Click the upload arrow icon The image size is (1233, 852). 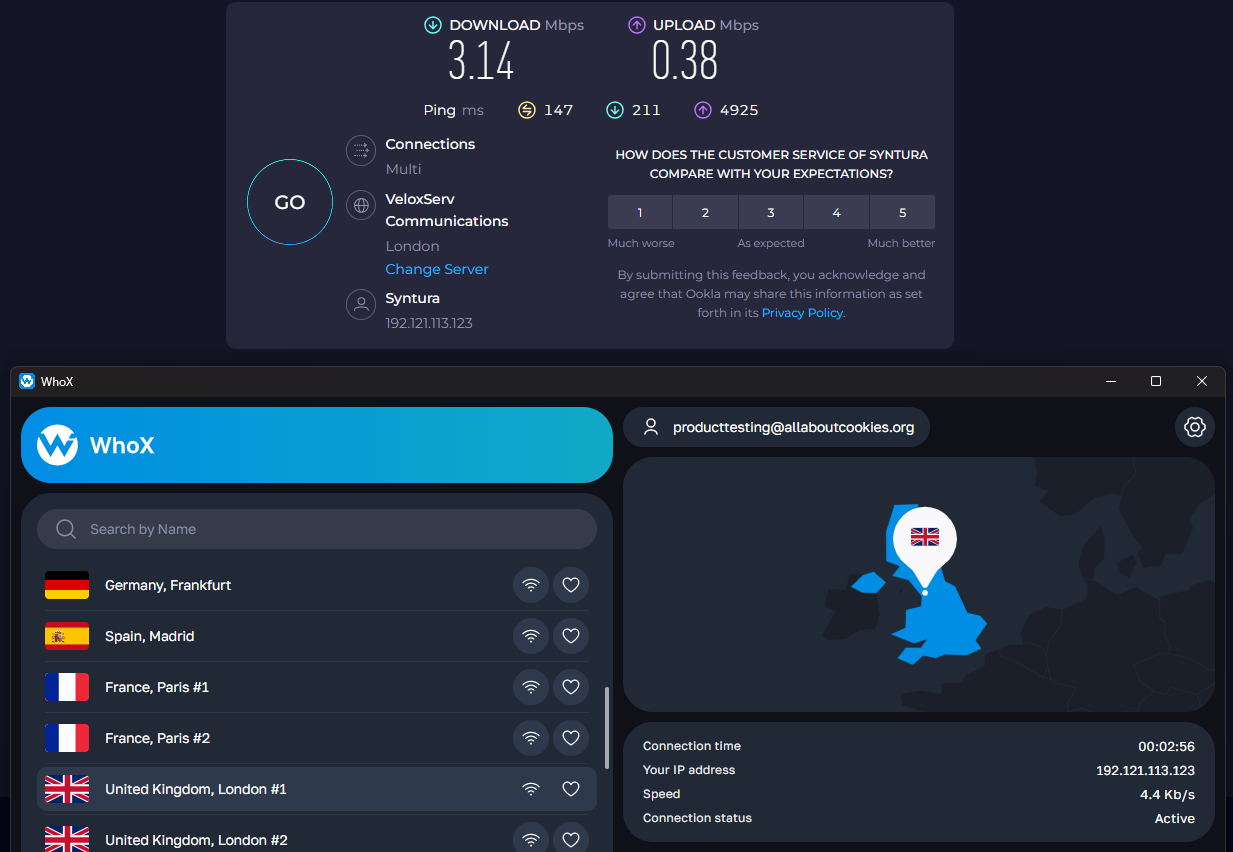637,25
